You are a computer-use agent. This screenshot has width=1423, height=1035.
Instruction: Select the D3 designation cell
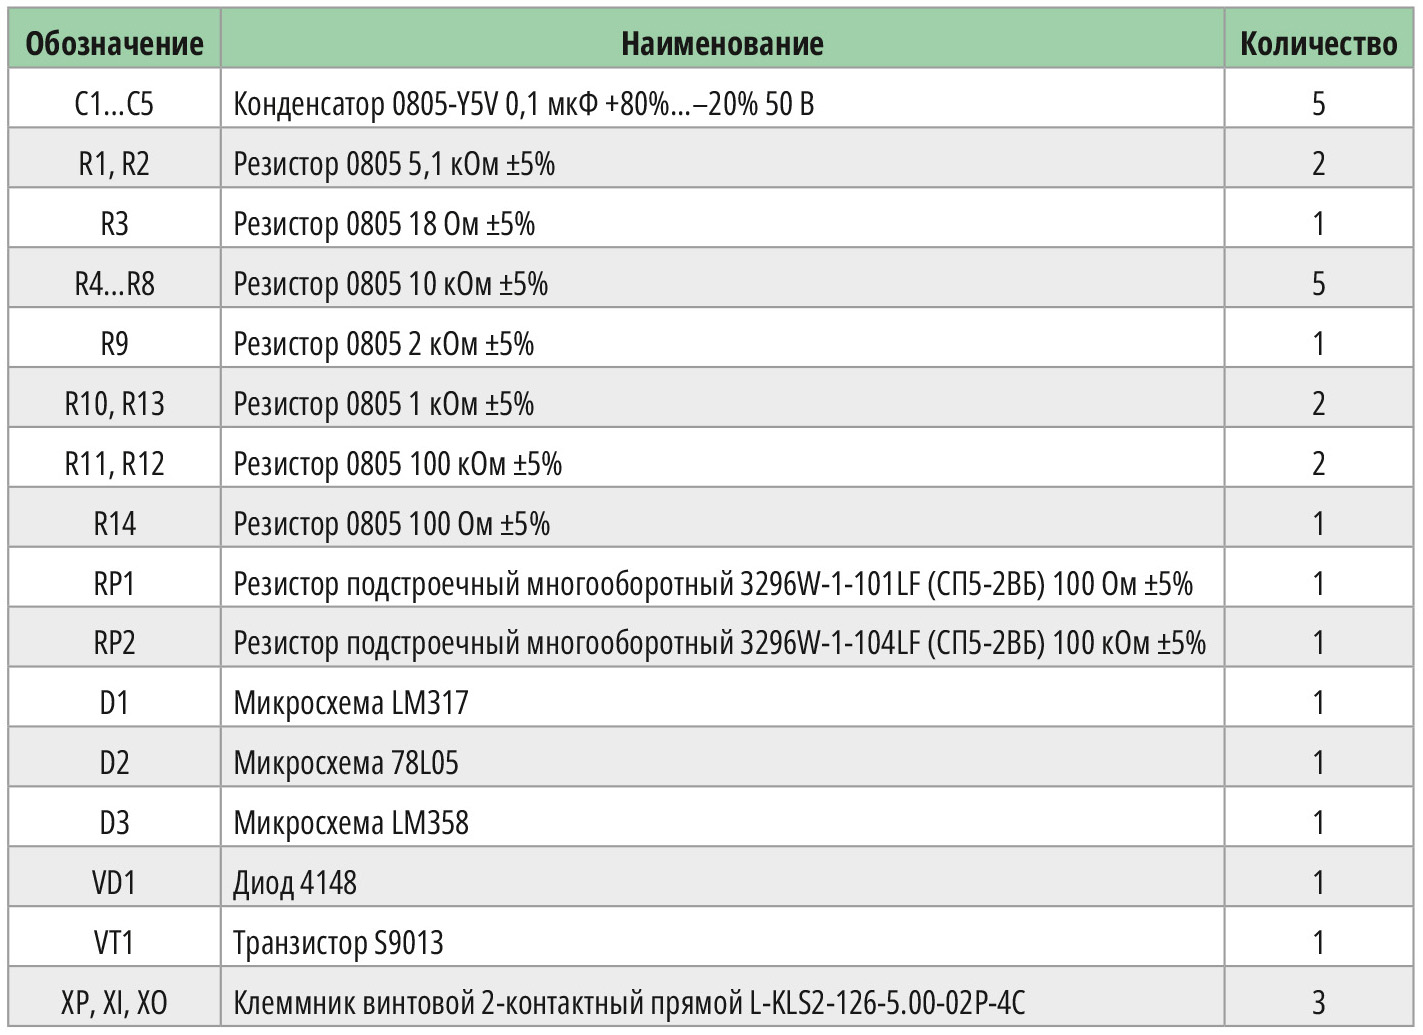[114, 822]
